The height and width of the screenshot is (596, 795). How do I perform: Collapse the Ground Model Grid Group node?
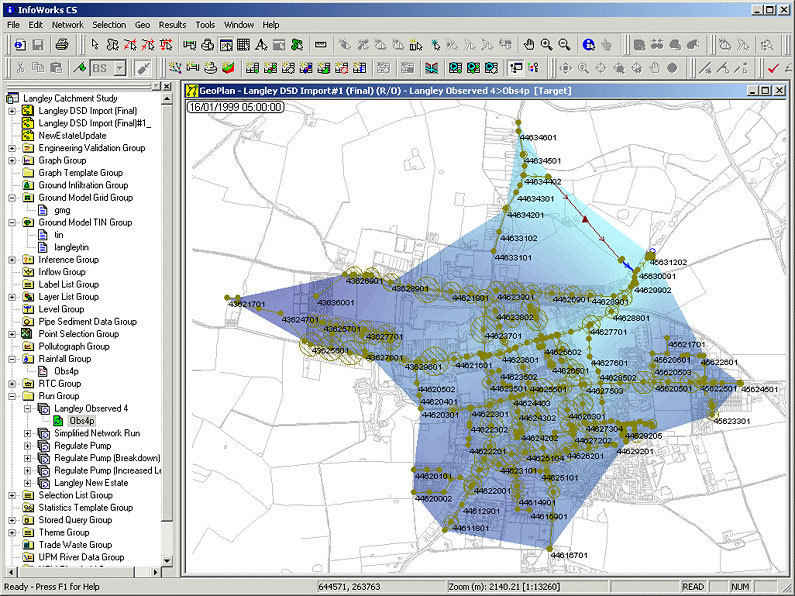12,198
